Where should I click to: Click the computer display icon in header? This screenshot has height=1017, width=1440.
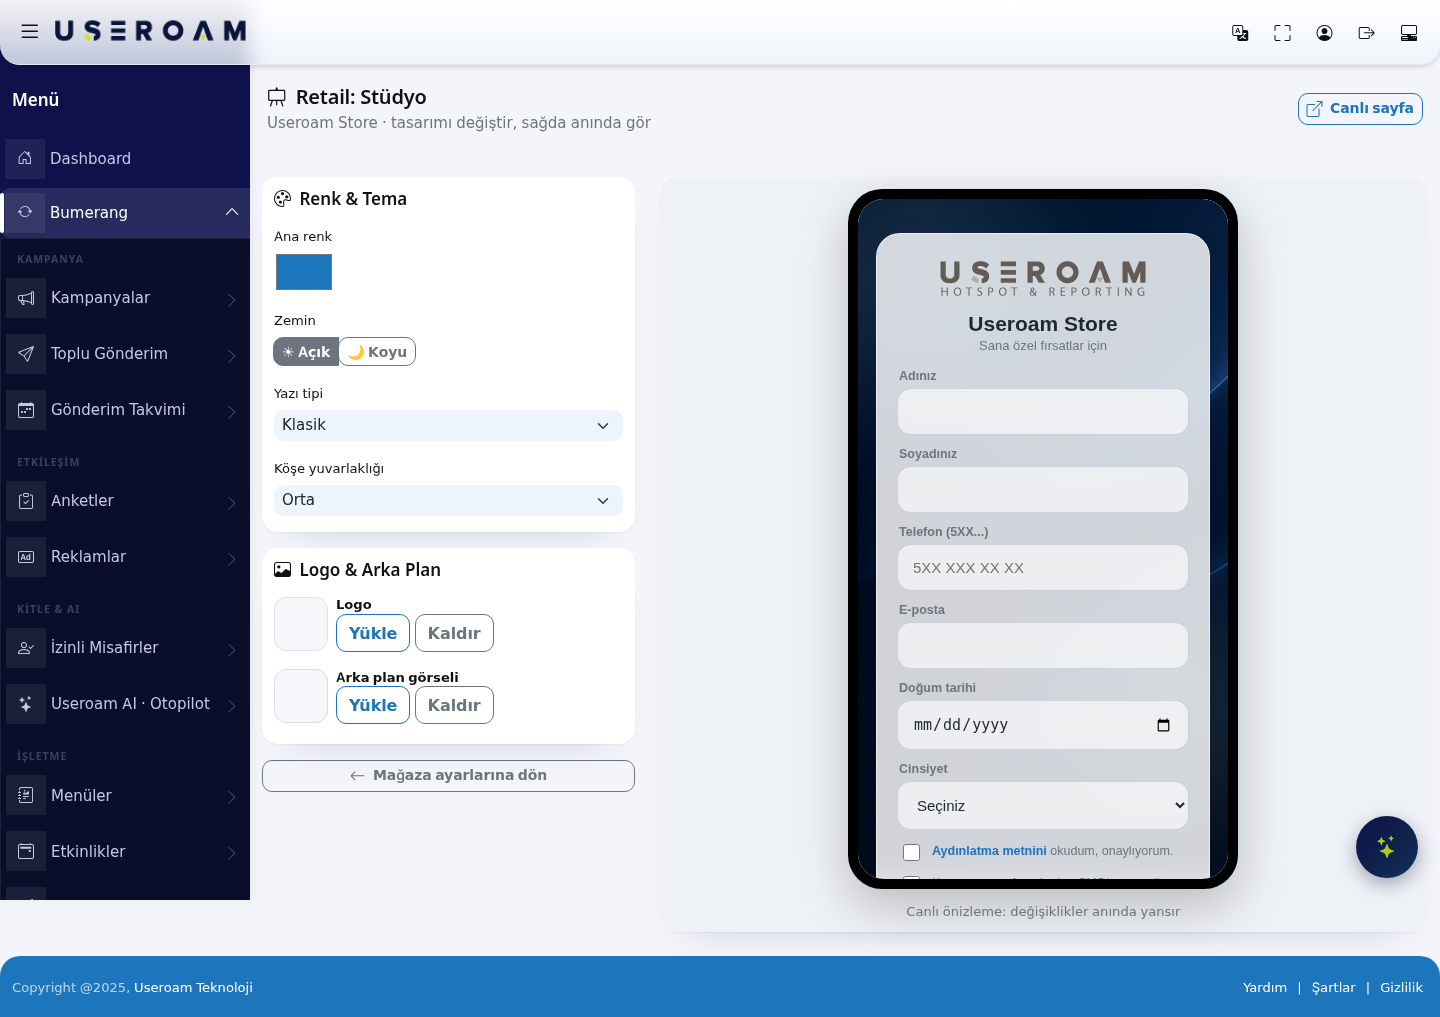tap(1409, 33)
